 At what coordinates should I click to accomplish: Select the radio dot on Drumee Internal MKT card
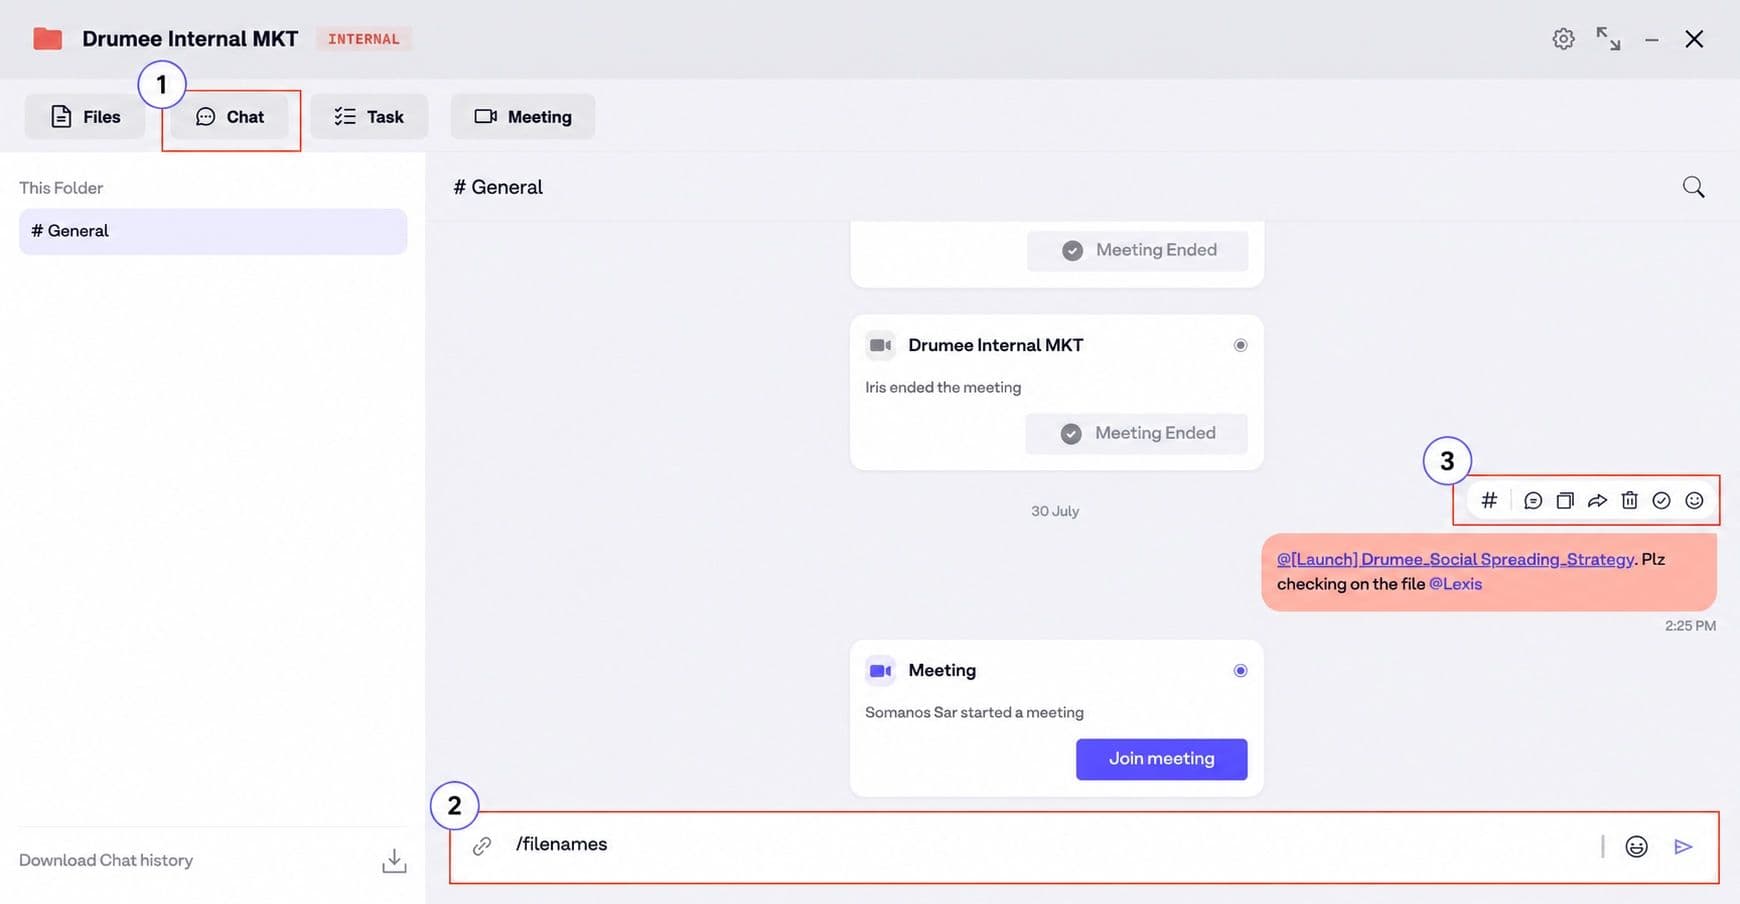[1240, 345]
